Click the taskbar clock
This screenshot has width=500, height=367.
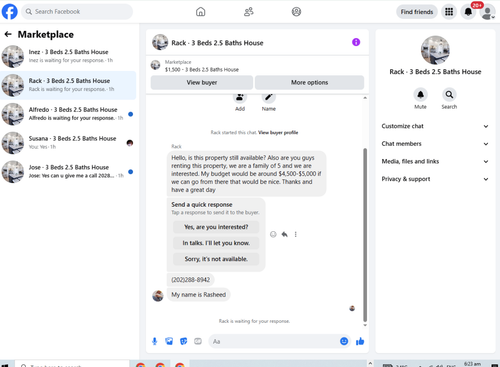[x=473, y=364]
